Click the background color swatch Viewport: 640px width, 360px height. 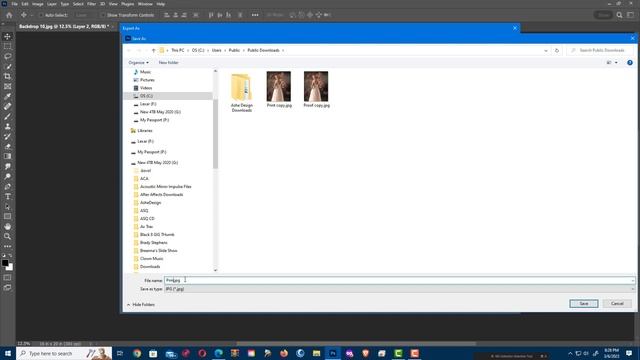[10, 268]
